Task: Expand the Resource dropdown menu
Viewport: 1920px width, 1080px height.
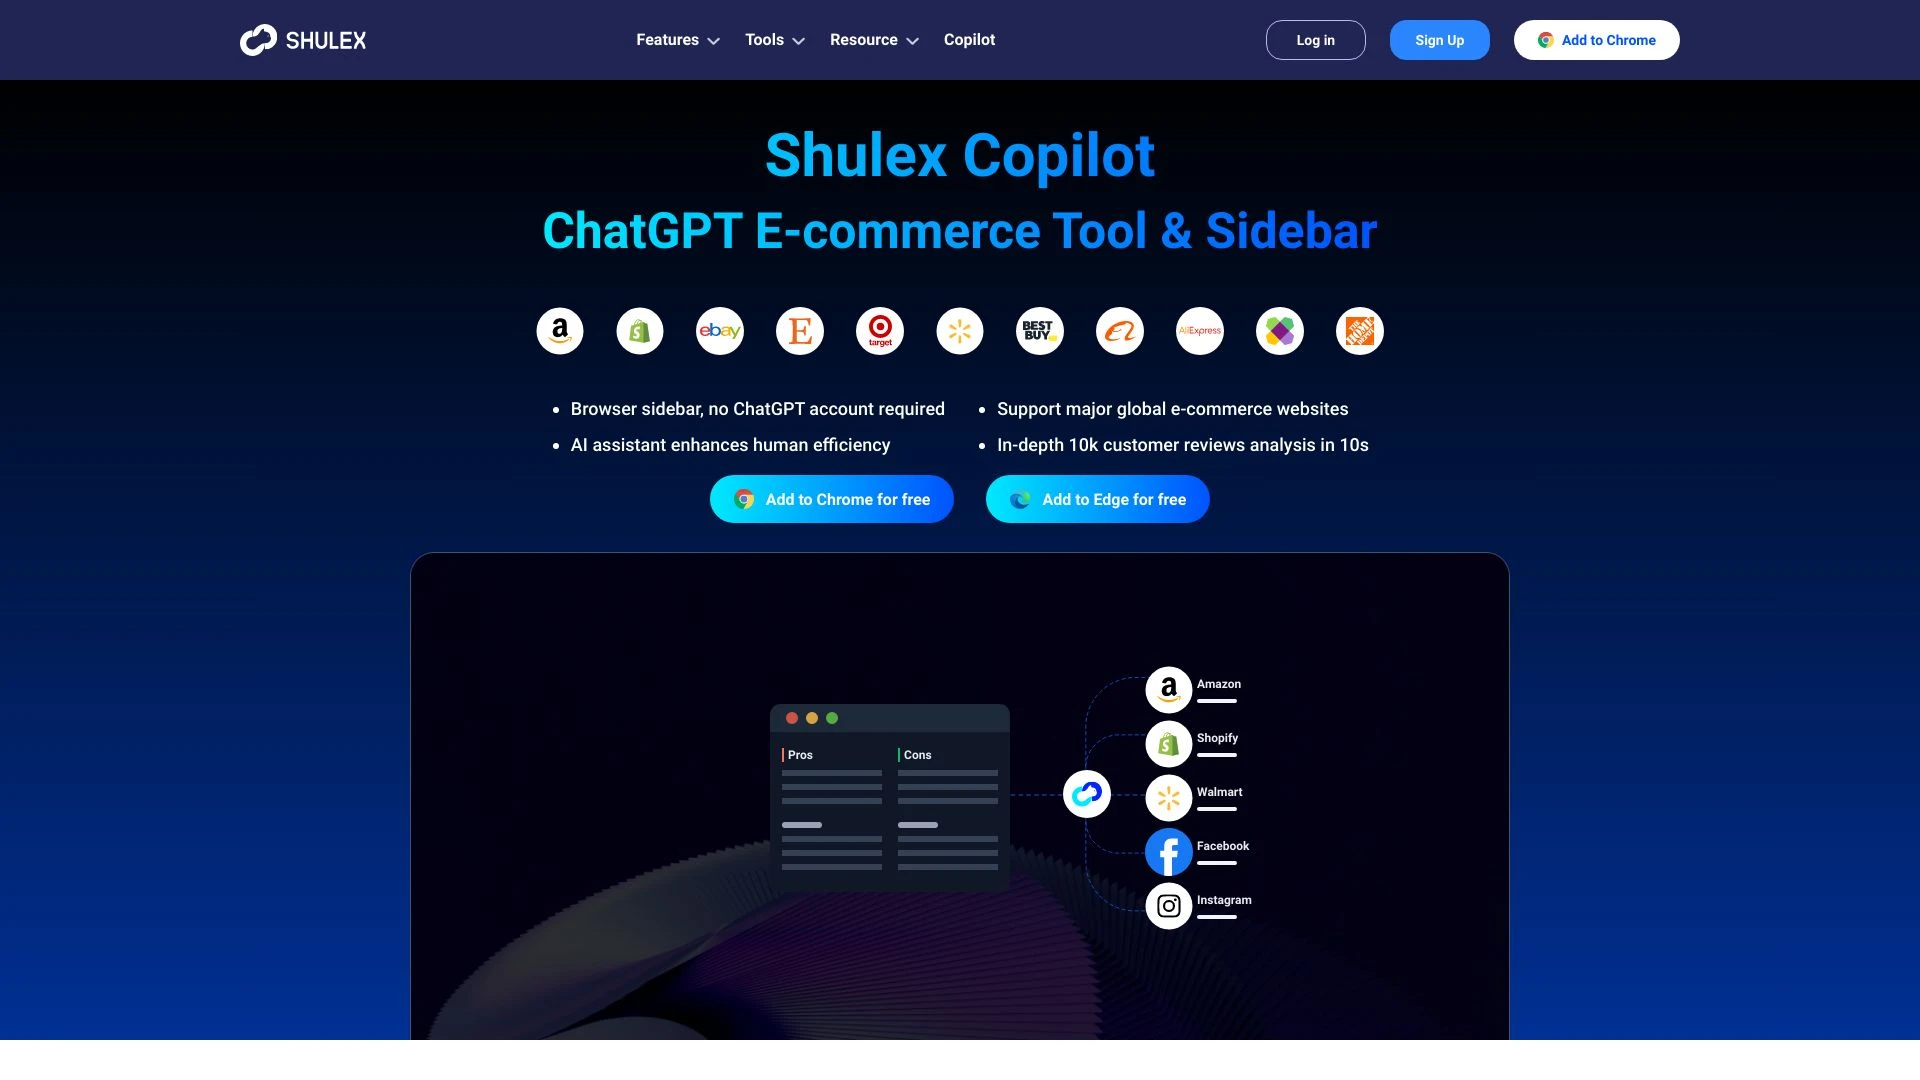Action: coord(874,40)
